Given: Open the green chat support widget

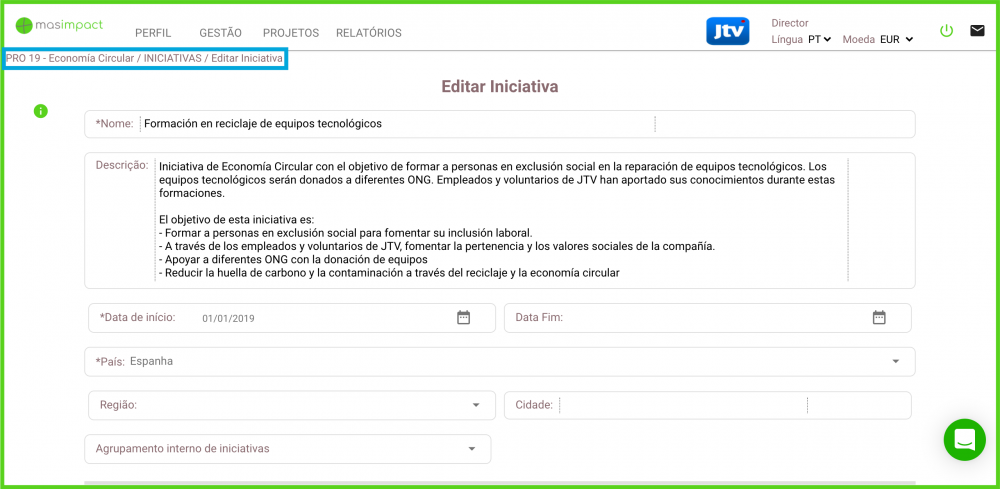Looking at the screenshot, I should click(x=964, y=439).
